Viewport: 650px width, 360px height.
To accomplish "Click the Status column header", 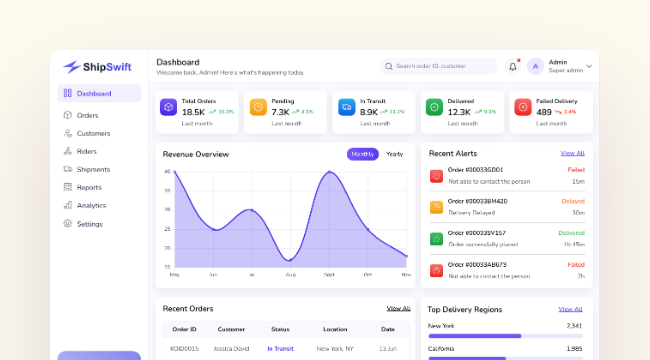I will pyautogui.click(x=280, y=329).
